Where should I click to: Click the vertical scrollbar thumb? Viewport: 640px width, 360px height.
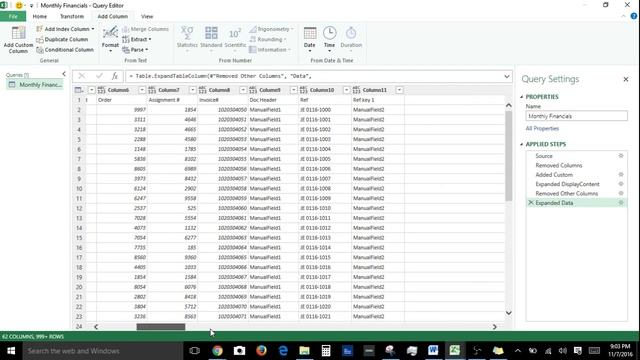click(x=509, y=156)
